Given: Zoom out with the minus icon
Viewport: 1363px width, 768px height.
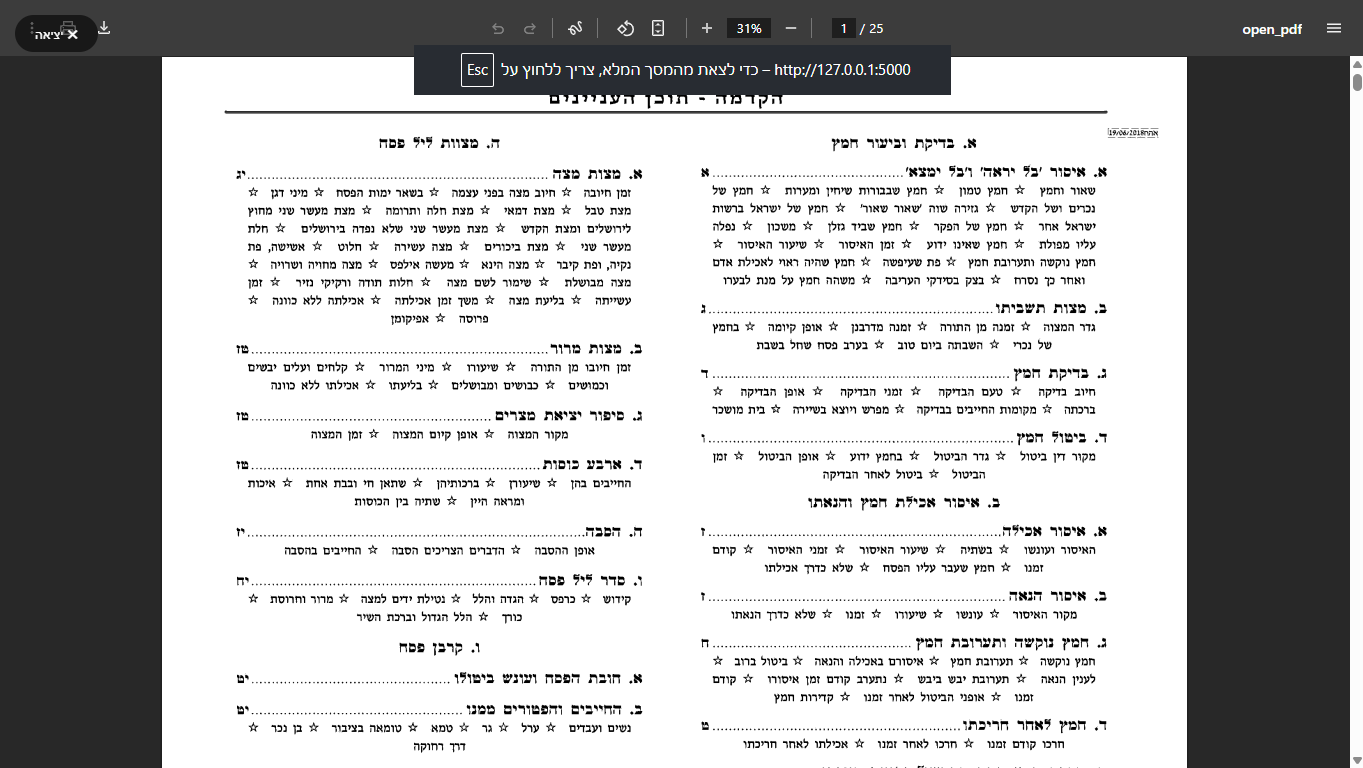Looking at the screenshot, I should coord(791,28).
